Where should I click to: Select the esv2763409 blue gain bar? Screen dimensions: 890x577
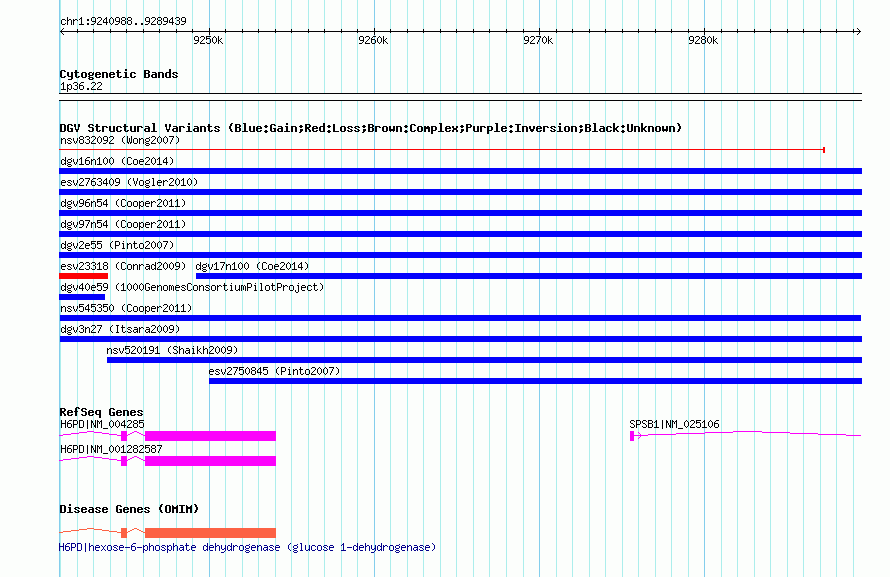460,192
